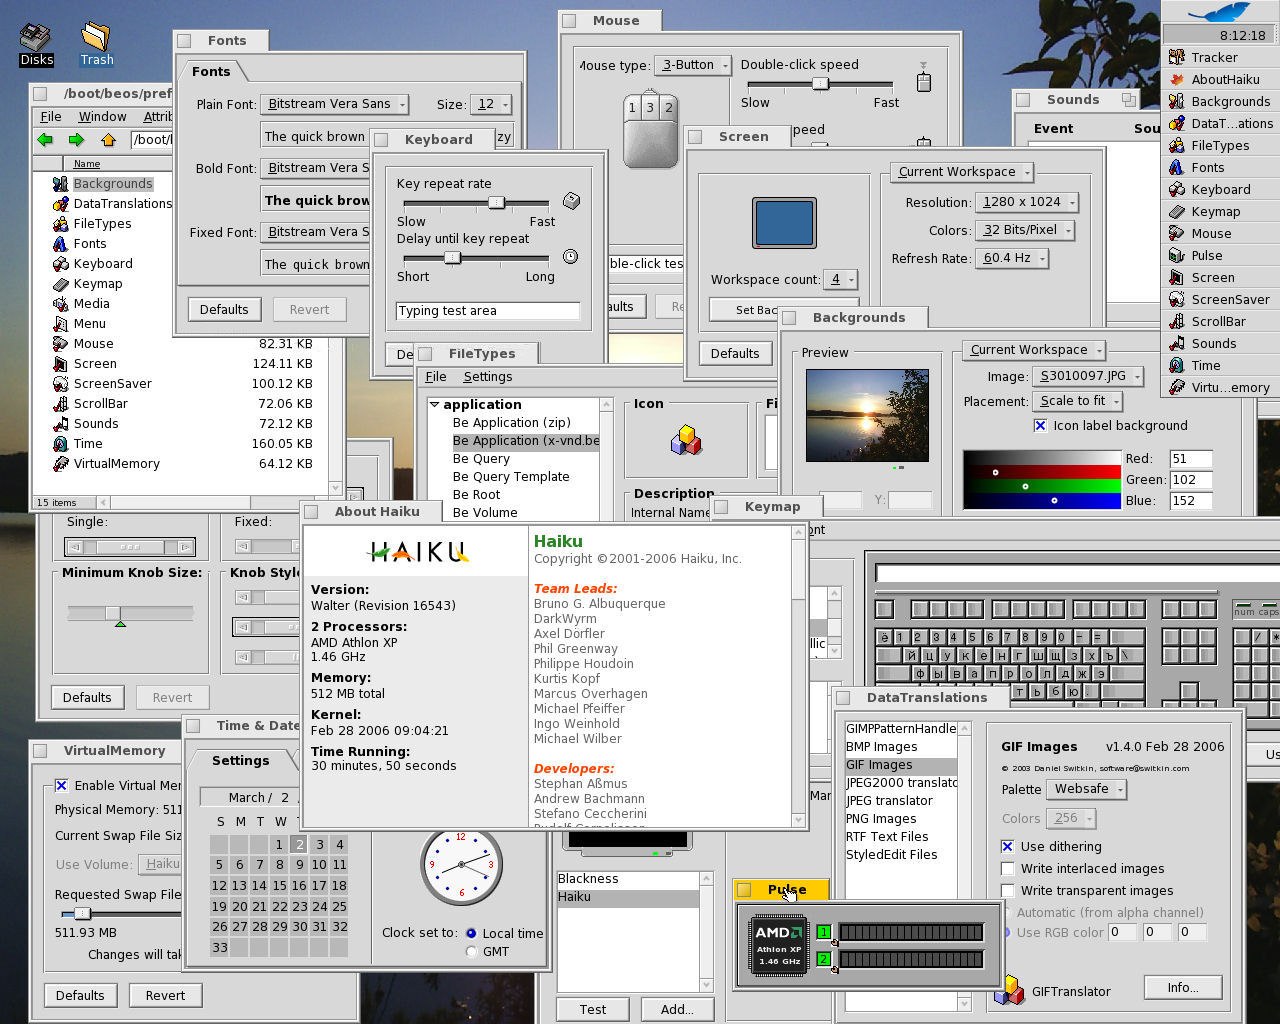Select the Keymap icon in file list
Screen dimensions: 1280x1024
pyautogui.click(x=61, y=284)
